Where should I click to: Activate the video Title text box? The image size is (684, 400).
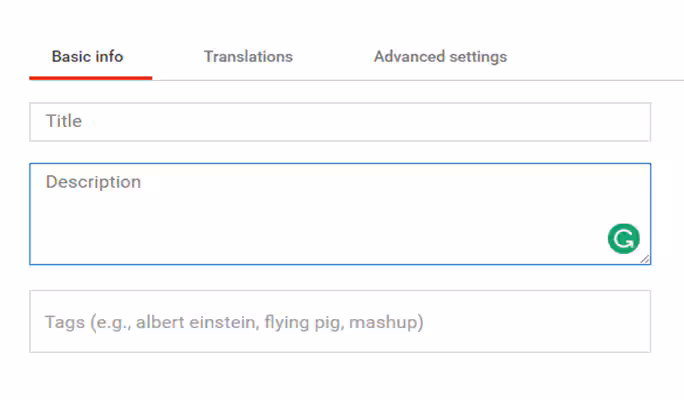click(x=340, y=122)
